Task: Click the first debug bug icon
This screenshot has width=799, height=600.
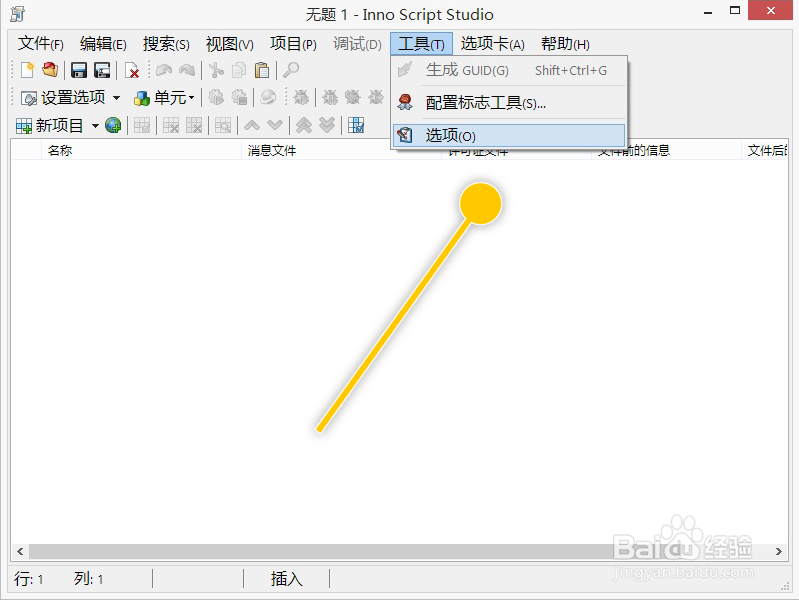Action: [x=301, y=97]
